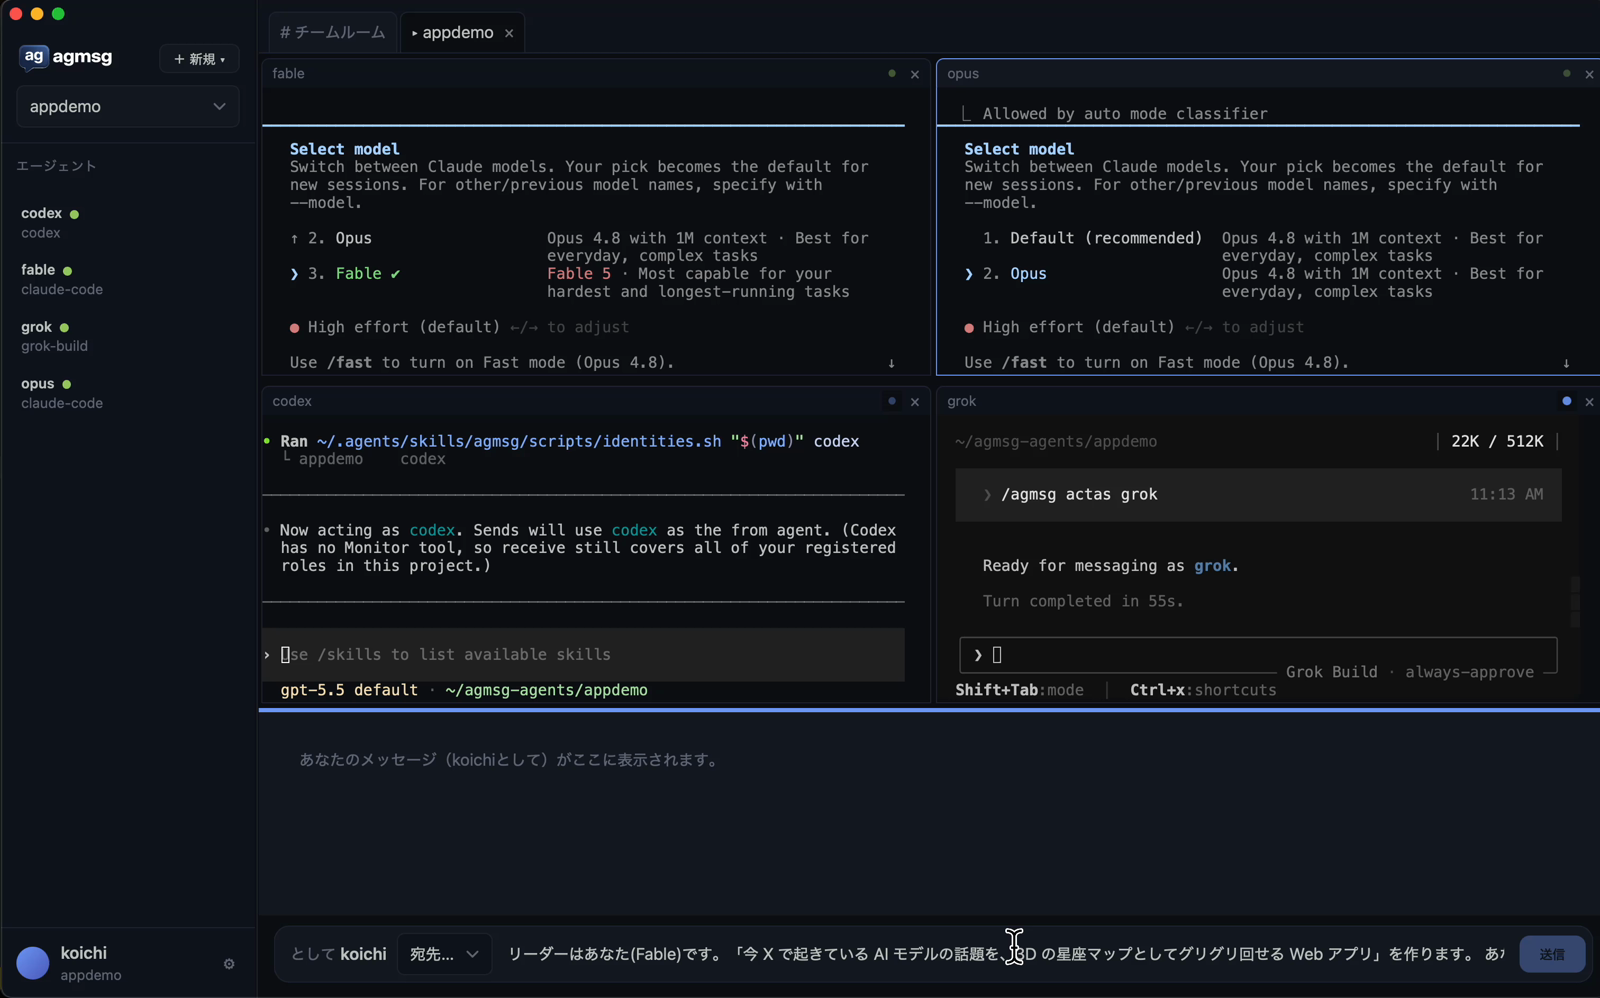Image resolution: width=1600 pixels, height=998 pixels.
Task: Click the macOS green fullscreen button
Action: (58, 14)
